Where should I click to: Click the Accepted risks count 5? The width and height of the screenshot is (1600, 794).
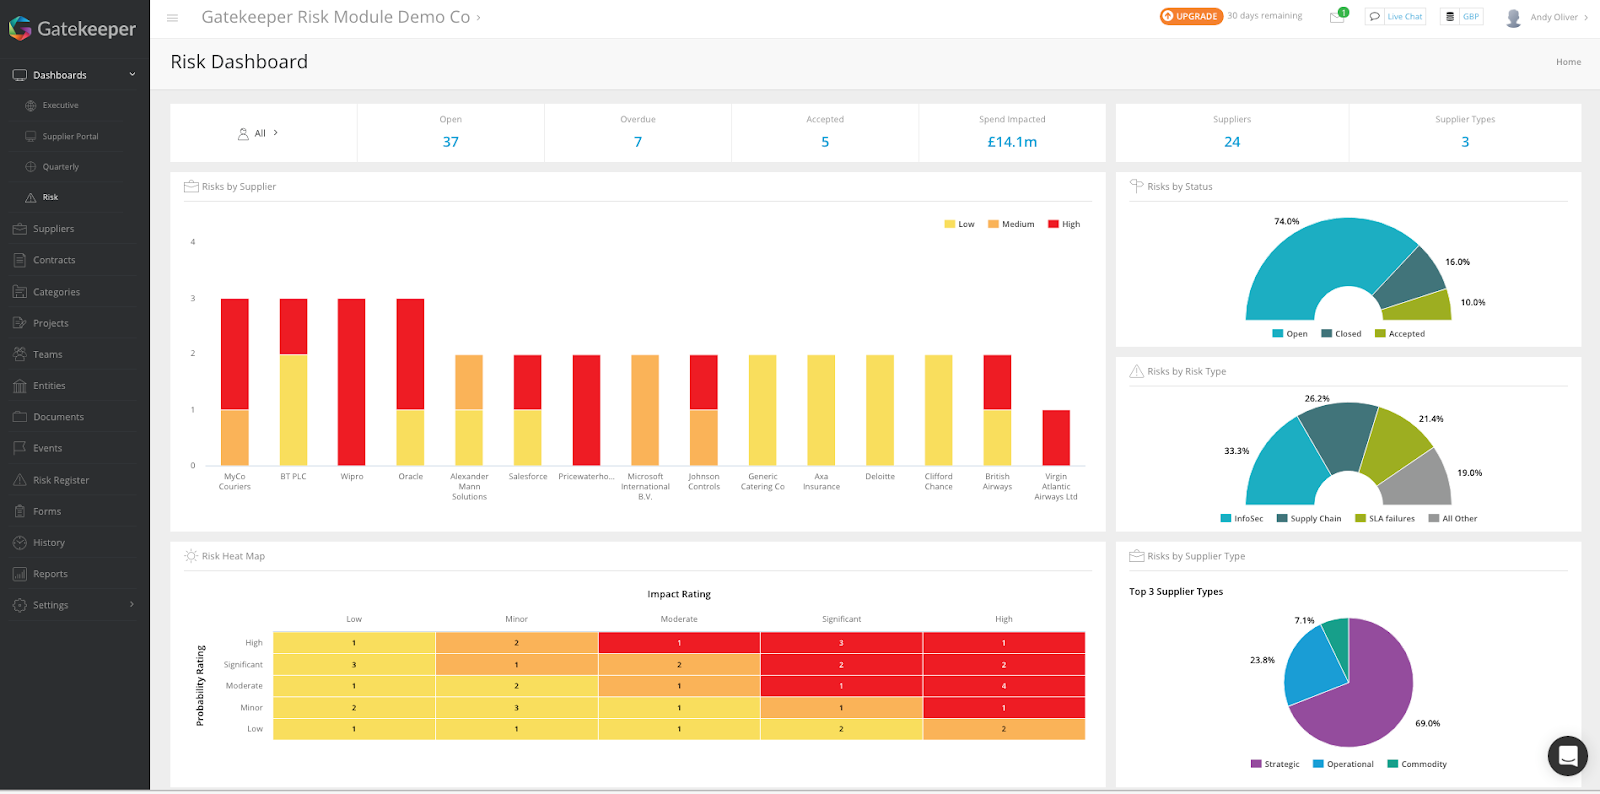tap(825, 142)
